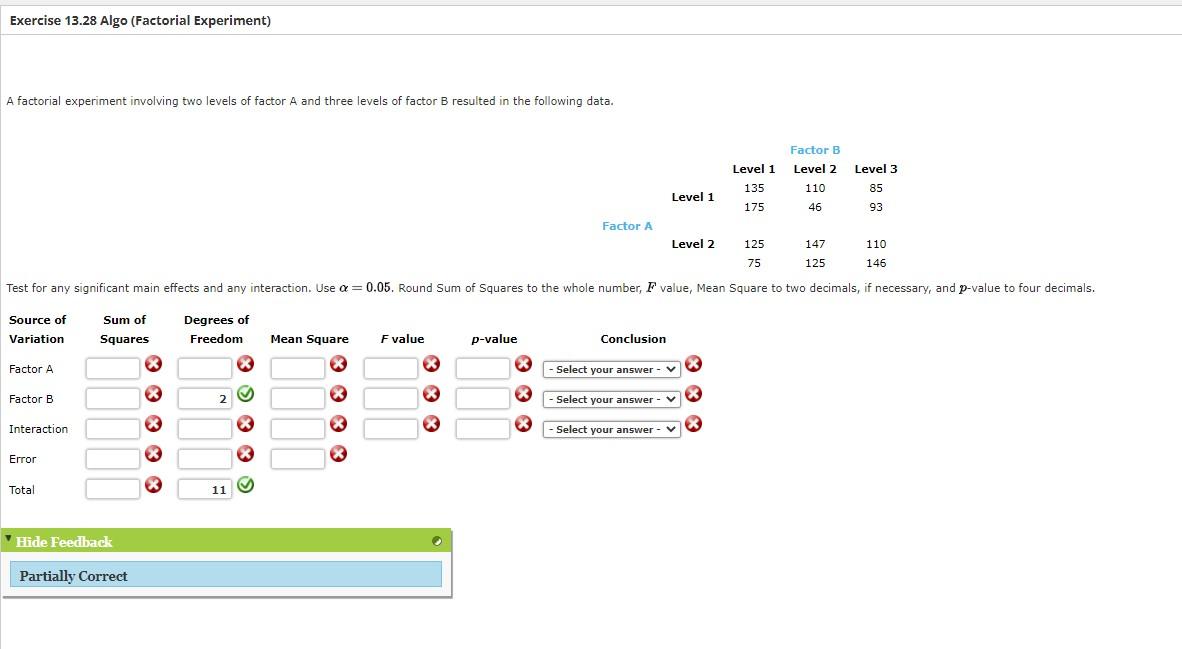The image size is (1182, 649).
Task: Click the incorrect mark beside Factor A Degrees of Freedom
Action: [x=246, y=363]
